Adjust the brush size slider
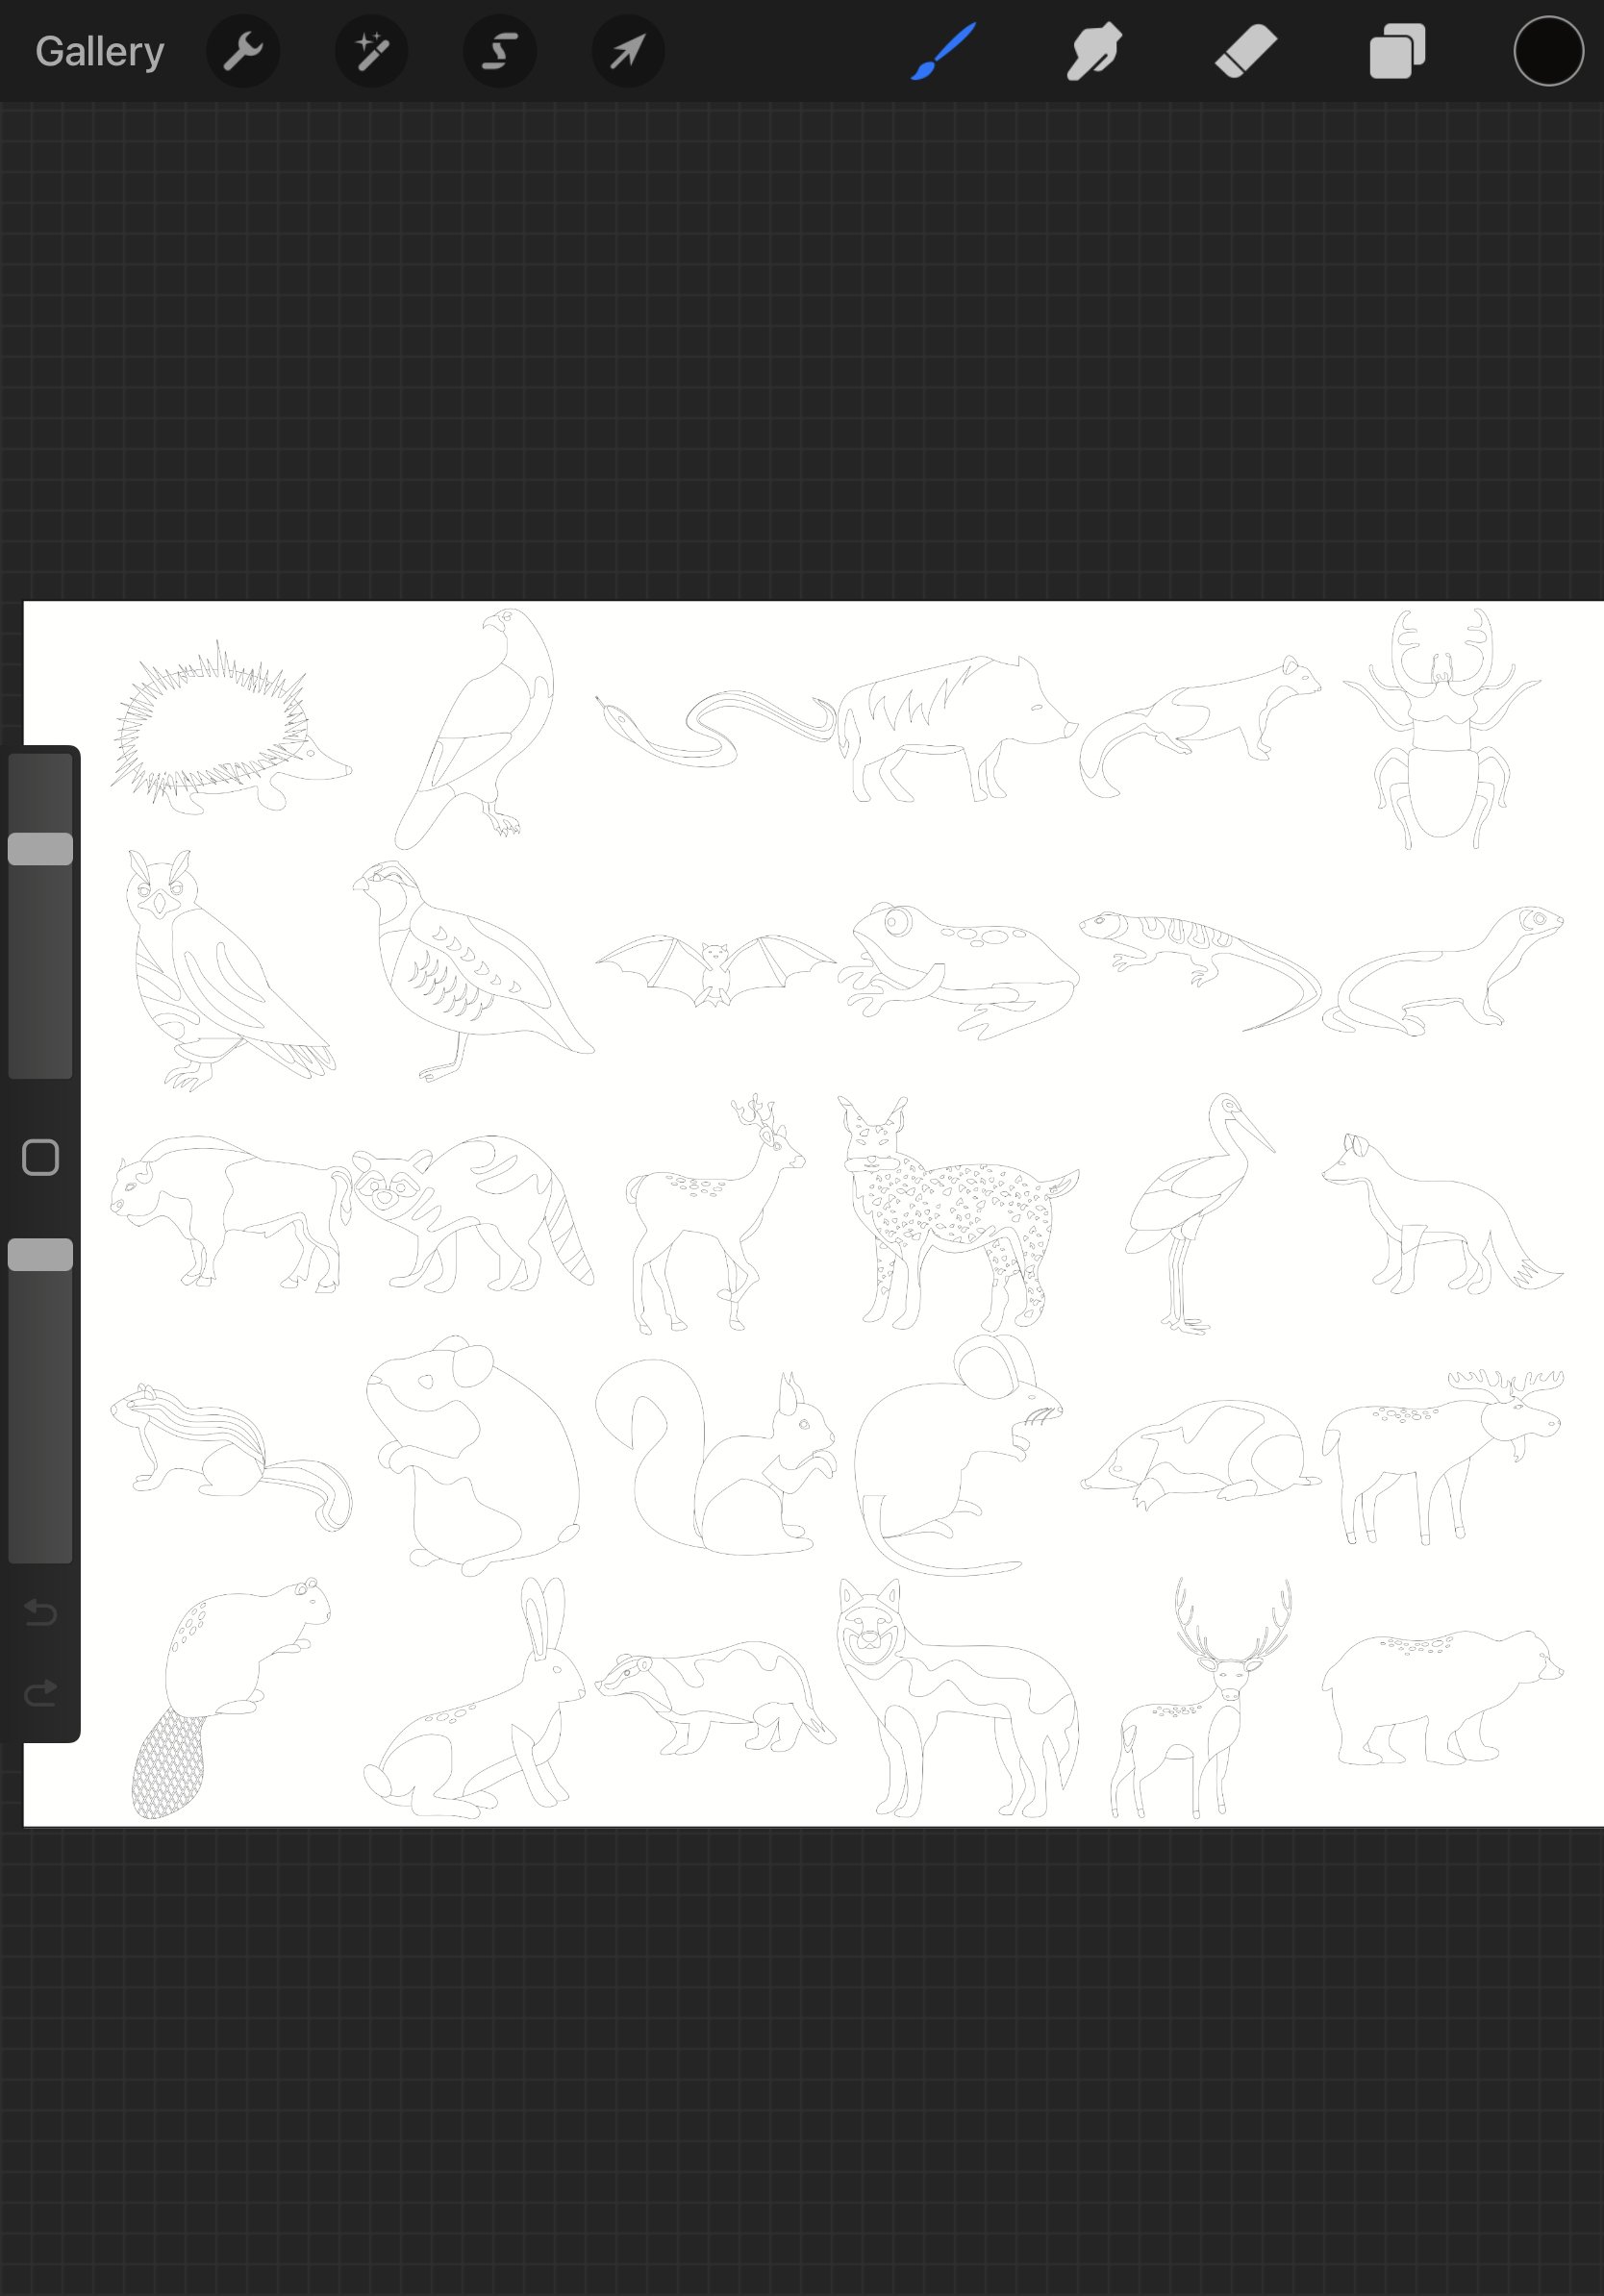 pos(40,915)
